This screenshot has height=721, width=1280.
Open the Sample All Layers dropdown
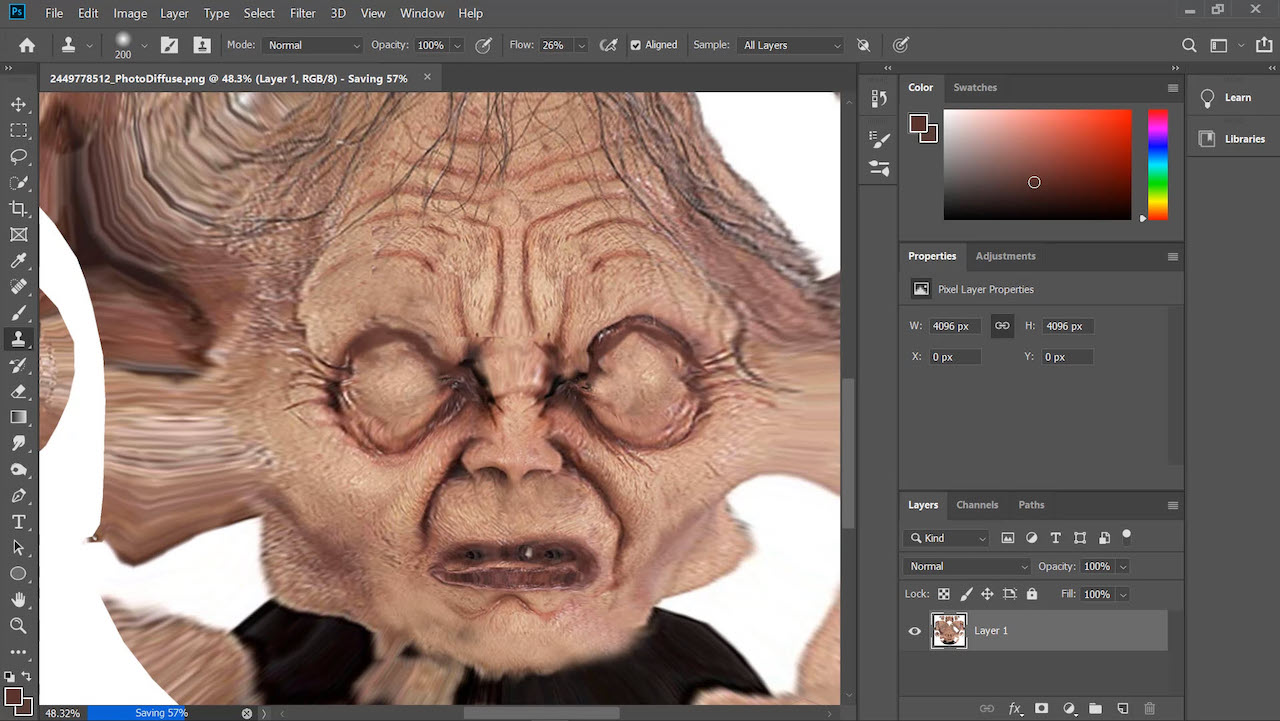click(791, 45)
